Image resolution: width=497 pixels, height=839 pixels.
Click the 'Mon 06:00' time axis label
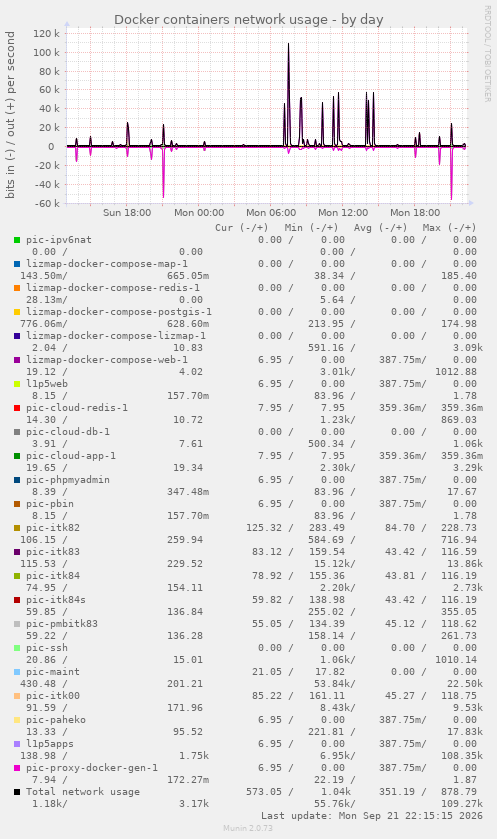pos(271,213)
